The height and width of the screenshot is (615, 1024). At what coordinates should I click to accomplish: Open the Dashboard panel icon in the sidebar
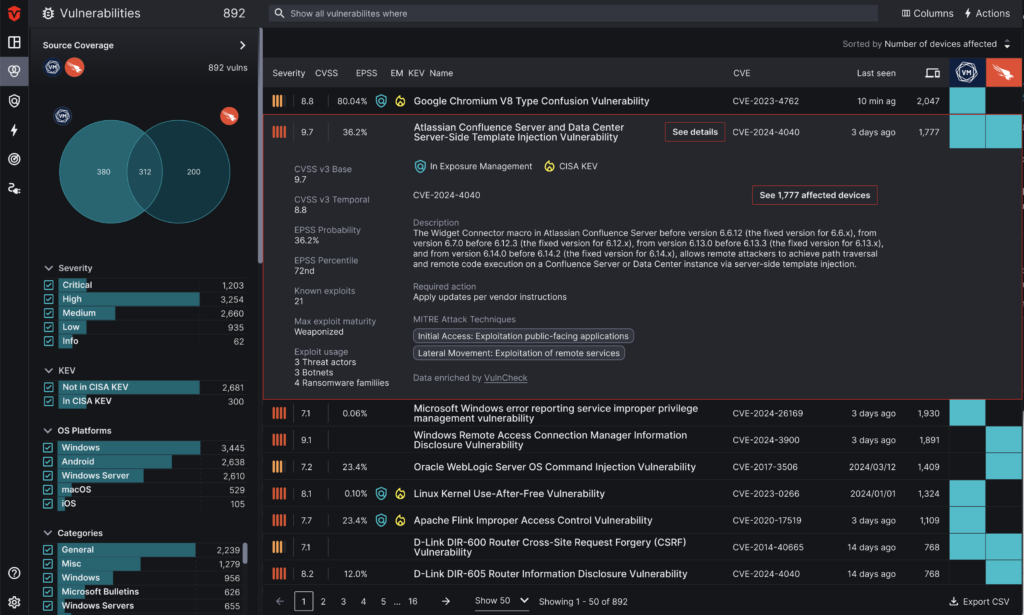pos(14,42)
